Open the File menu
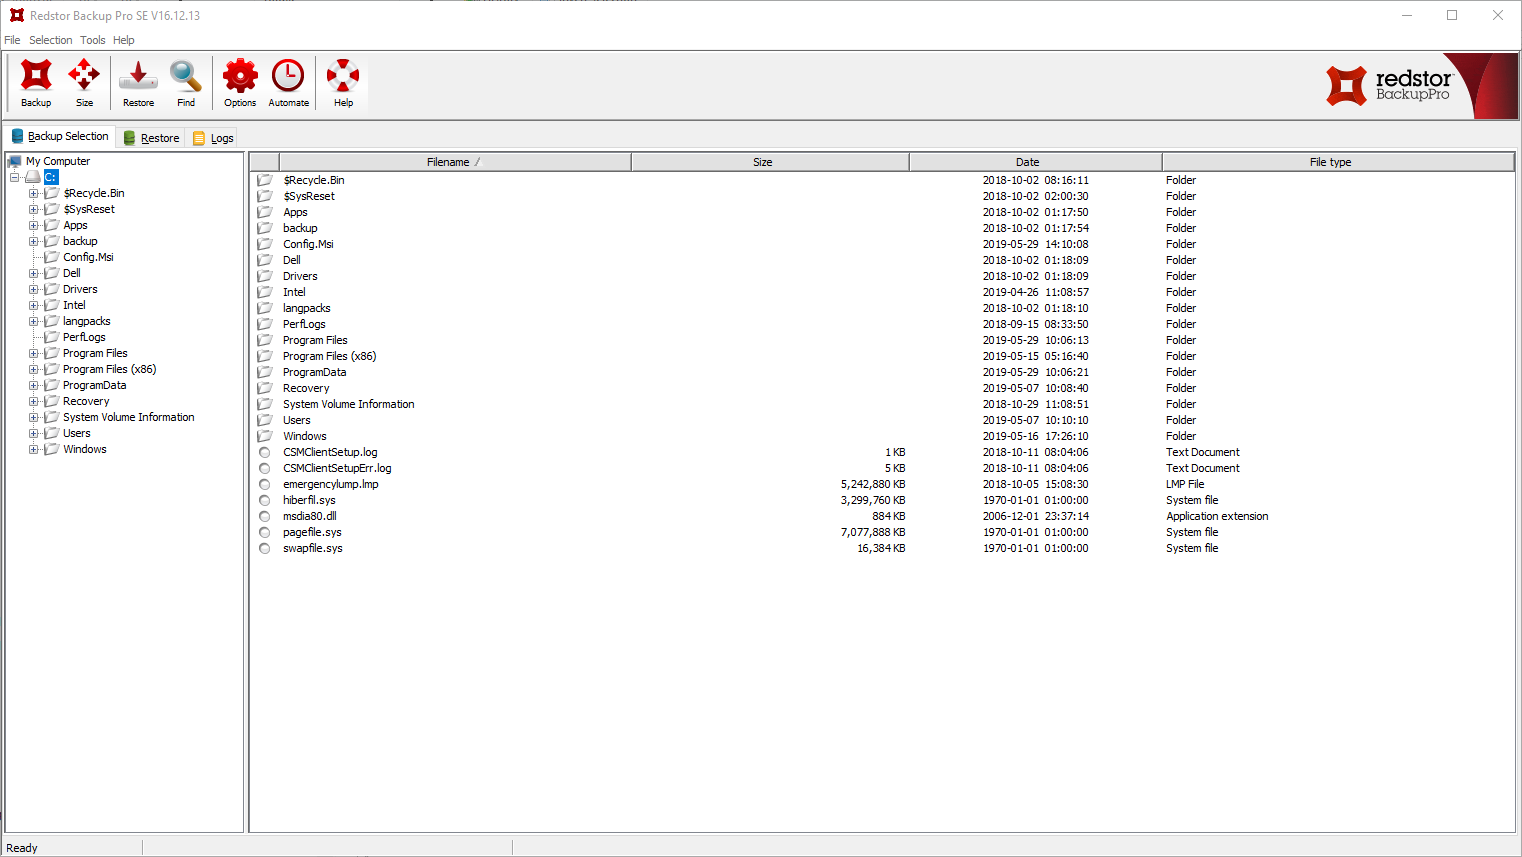1522x857 pixels. [x=12, y=40]
